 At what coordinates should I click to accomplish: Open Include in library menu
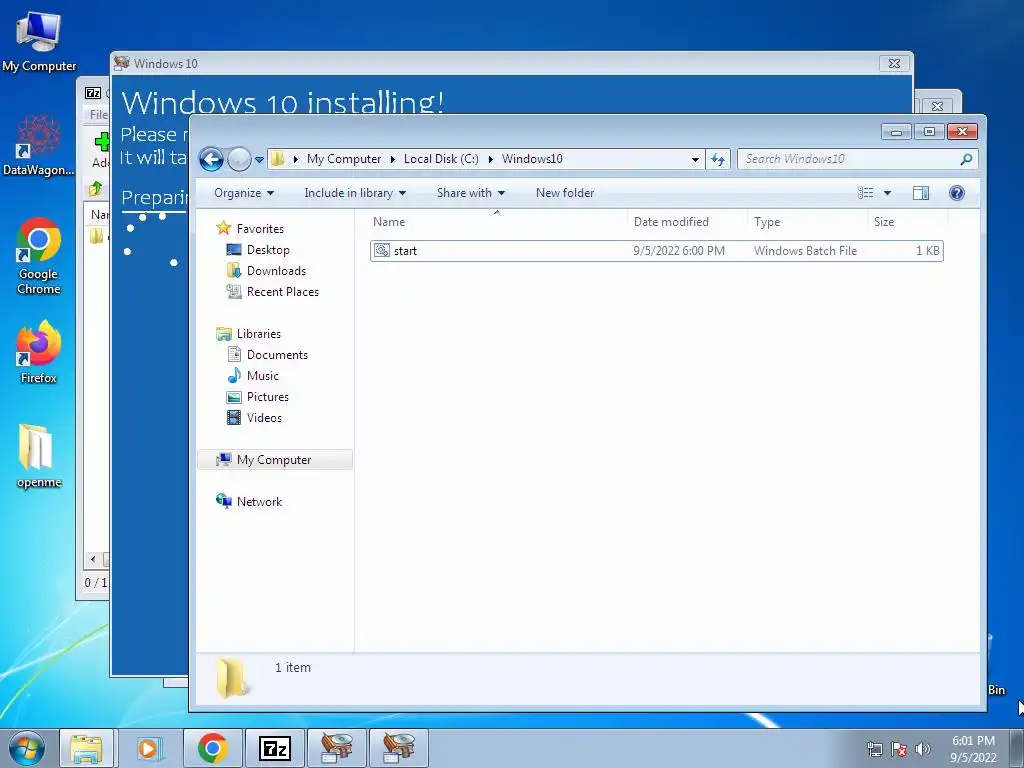coord(355,193)
